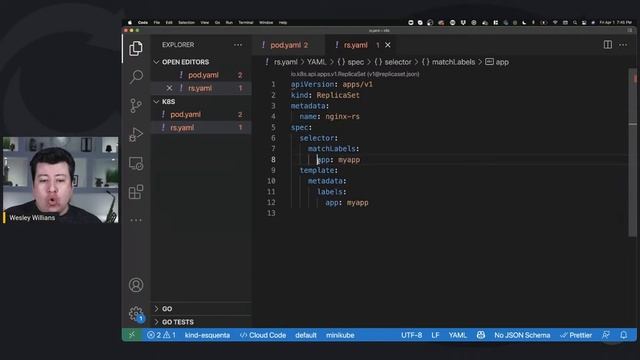The height and width of the screenshot is (360, 640).
Task: Open the Manage gear settings icon
Action: coord(136,313)
